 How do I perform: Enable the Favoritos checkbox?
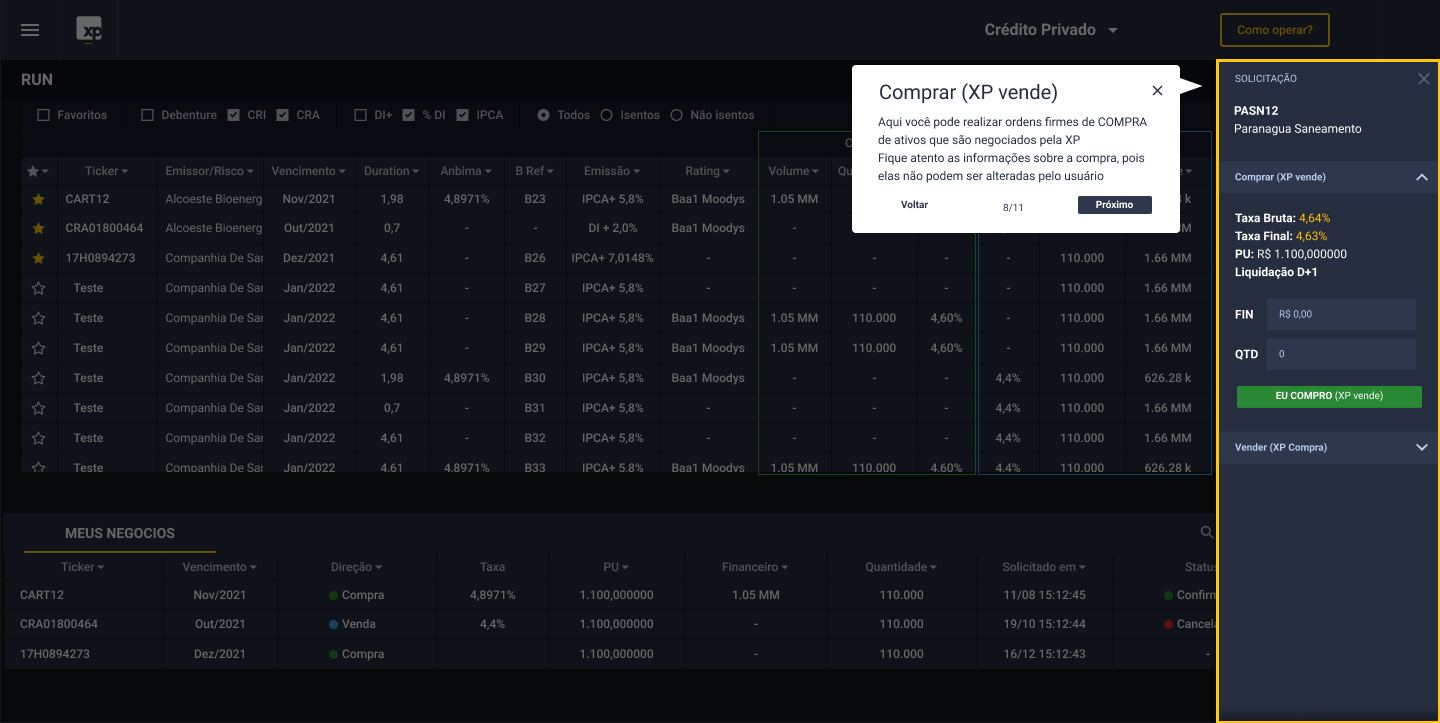click(x=43, y=115)
